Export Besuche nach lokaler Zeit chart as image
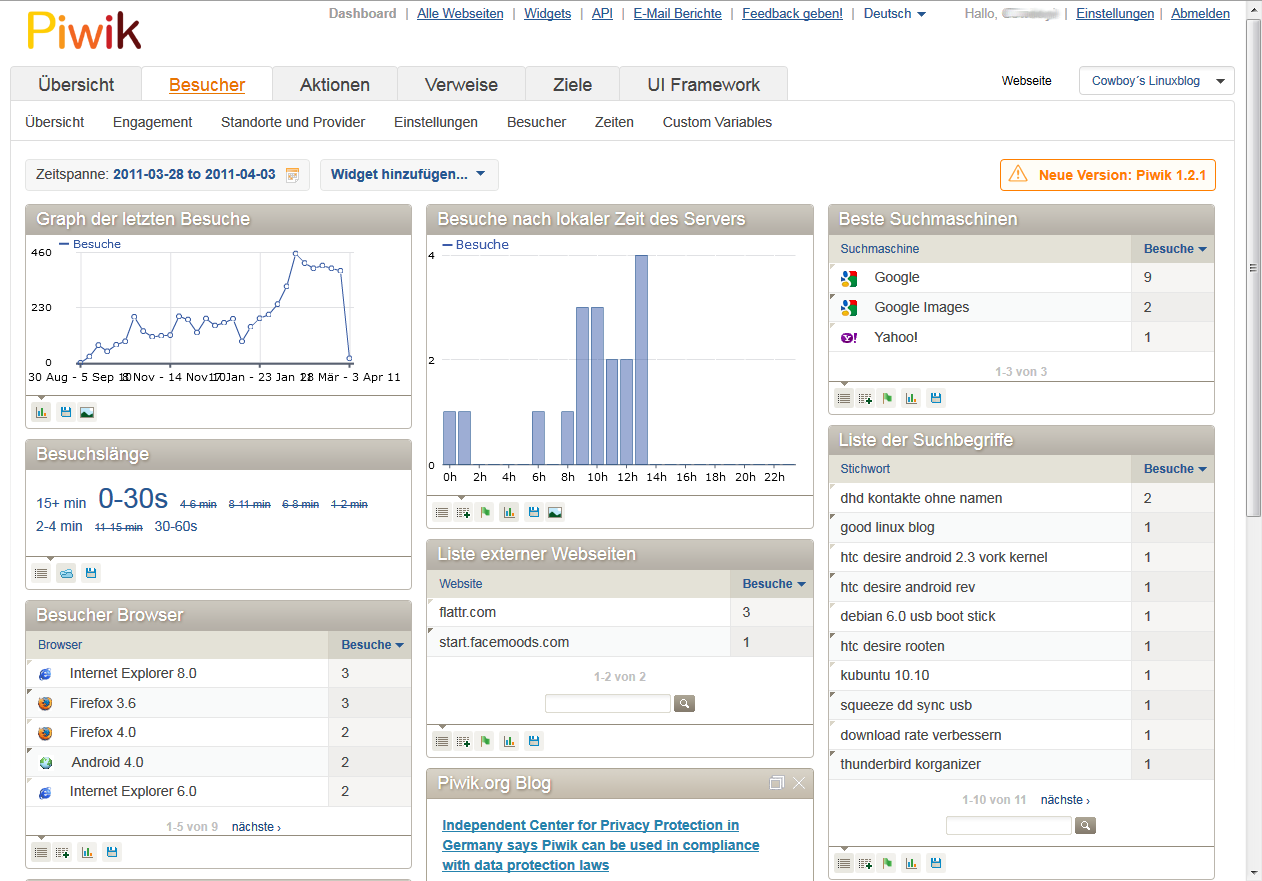Viewport: 1262px width, 881px height. (x=555, y=512)
